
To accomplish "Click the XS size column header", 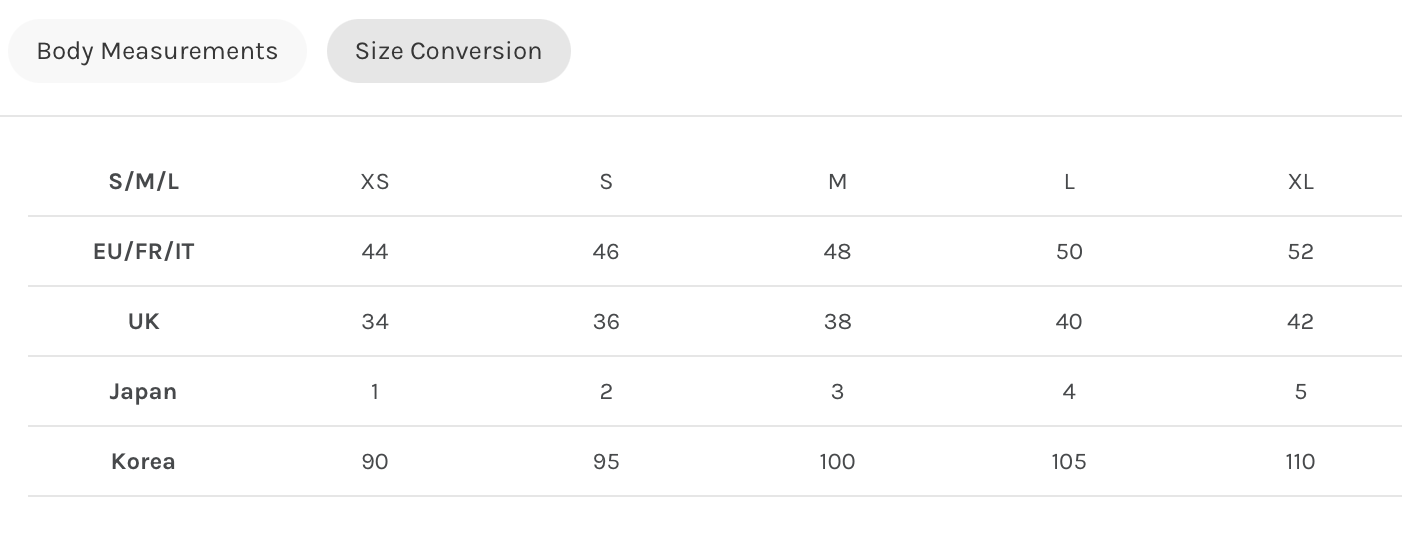I will point(375,181).
